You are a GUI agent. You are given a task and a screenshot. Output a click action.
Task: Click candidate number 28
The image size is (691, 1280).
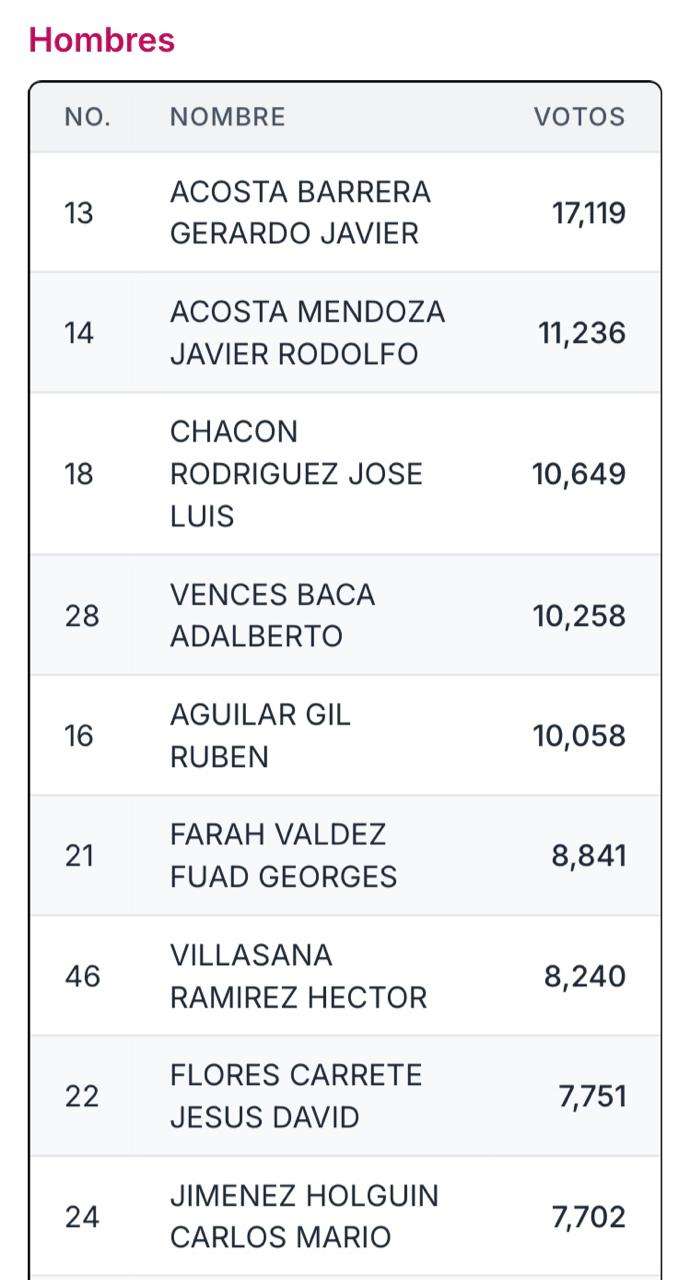(82, 615)
